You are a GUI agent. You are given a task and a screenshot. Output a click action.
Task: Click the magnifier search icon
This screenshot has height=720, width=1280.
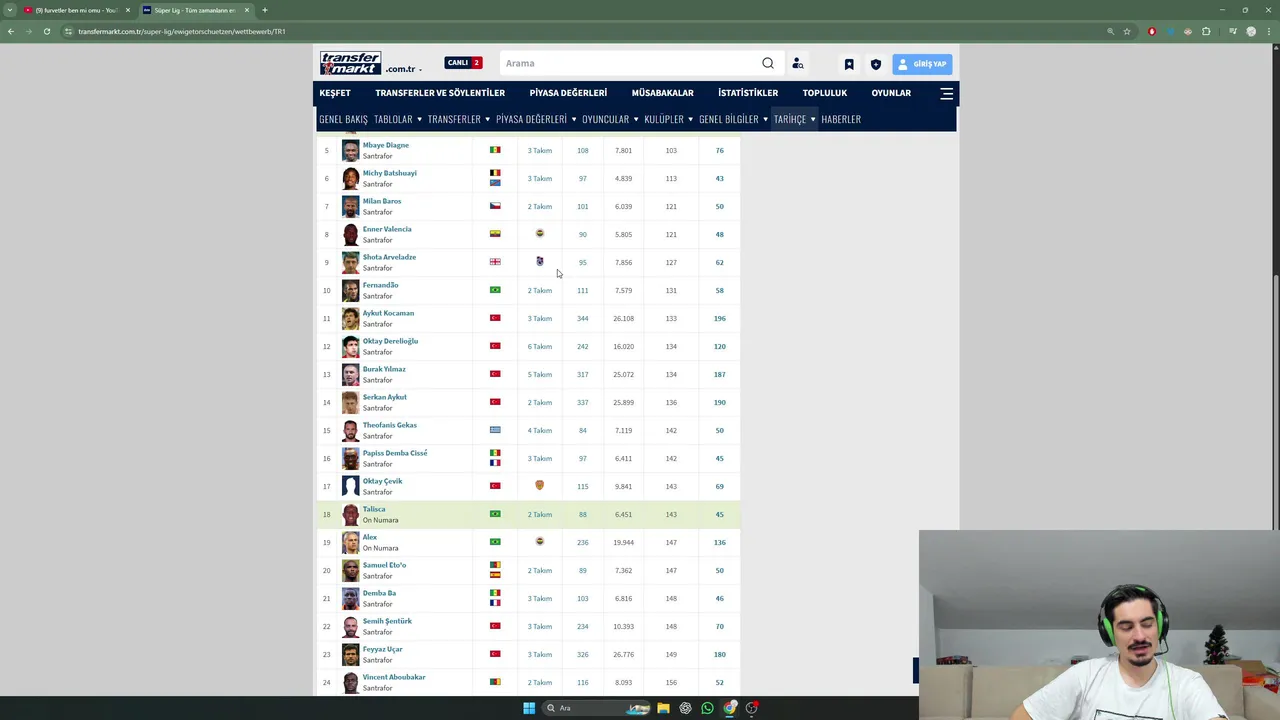768,63
